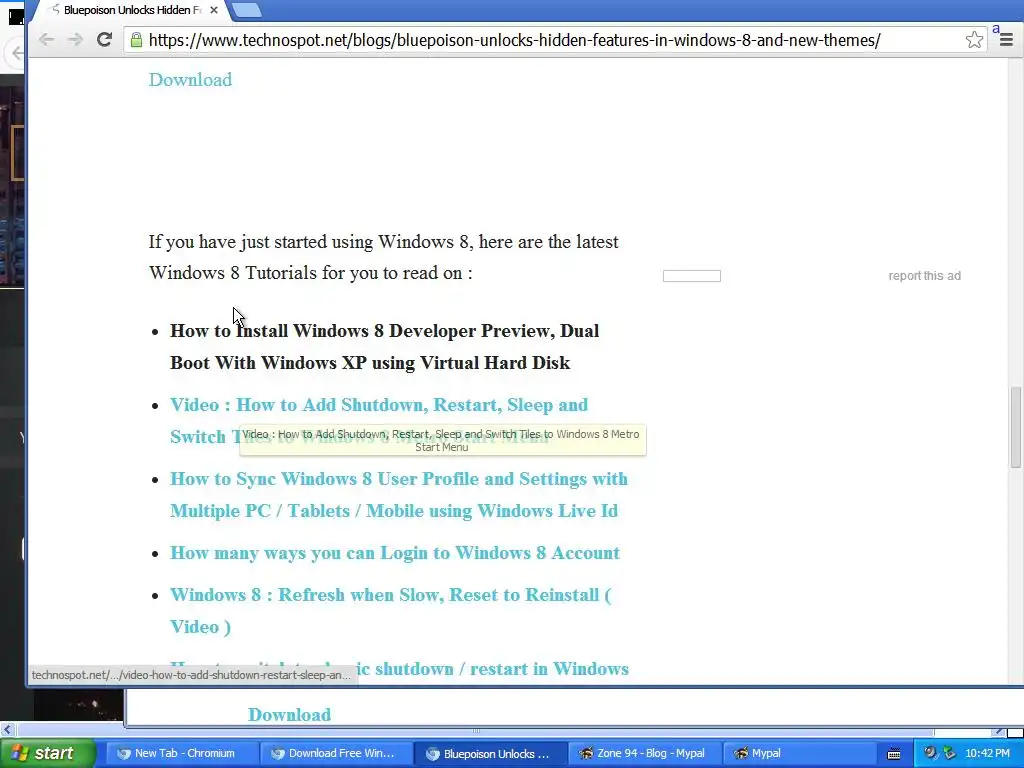This screenshot has height=768, width=1024.
Task: Click the small white box left of 'report this ad'
Action: click(692, 276)
